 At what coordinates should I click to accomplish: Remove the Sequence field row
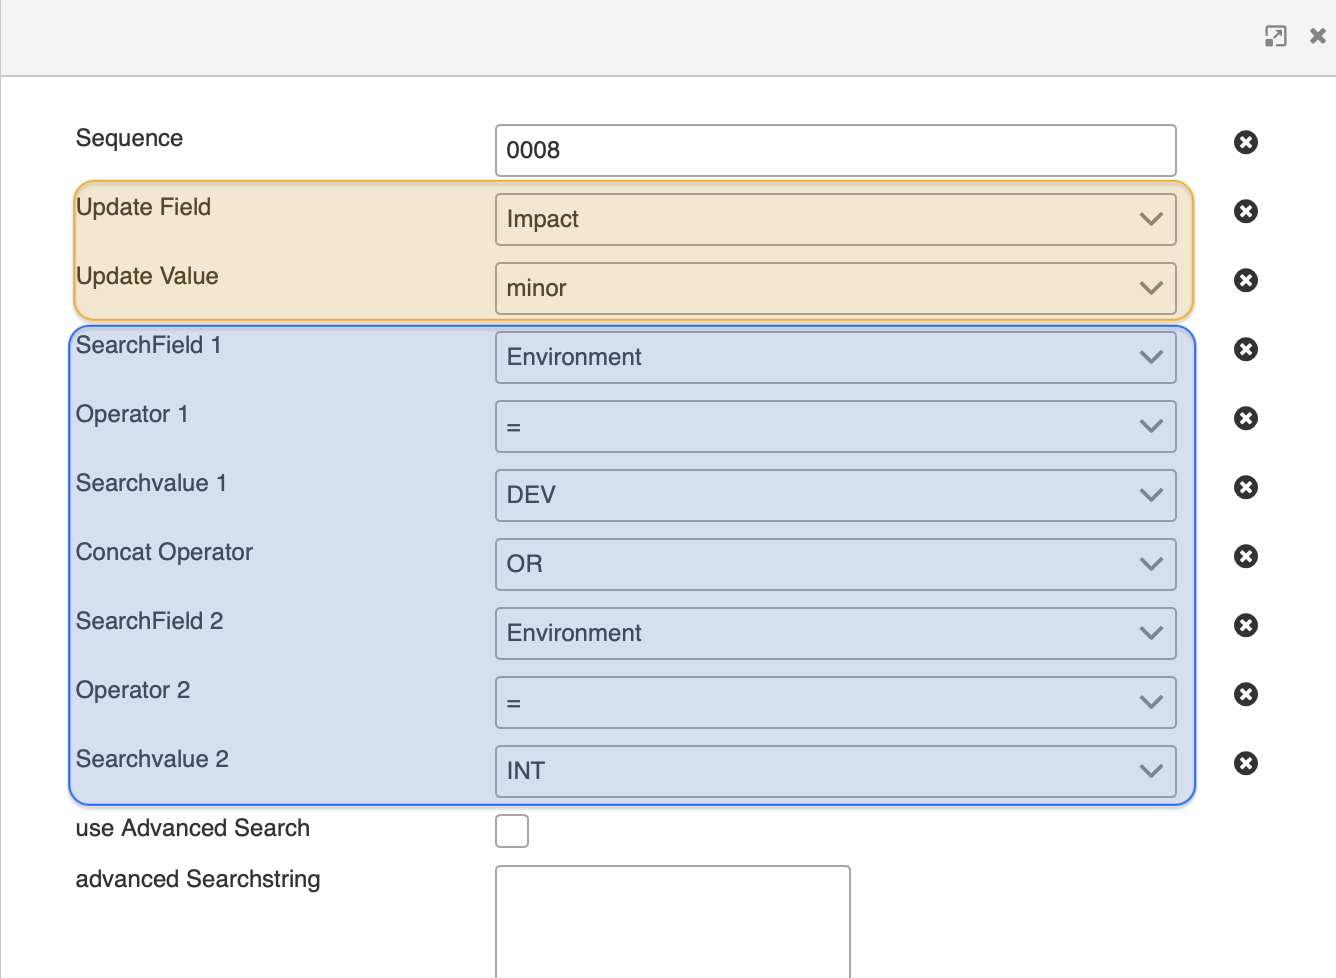(x=1245, y=142)
